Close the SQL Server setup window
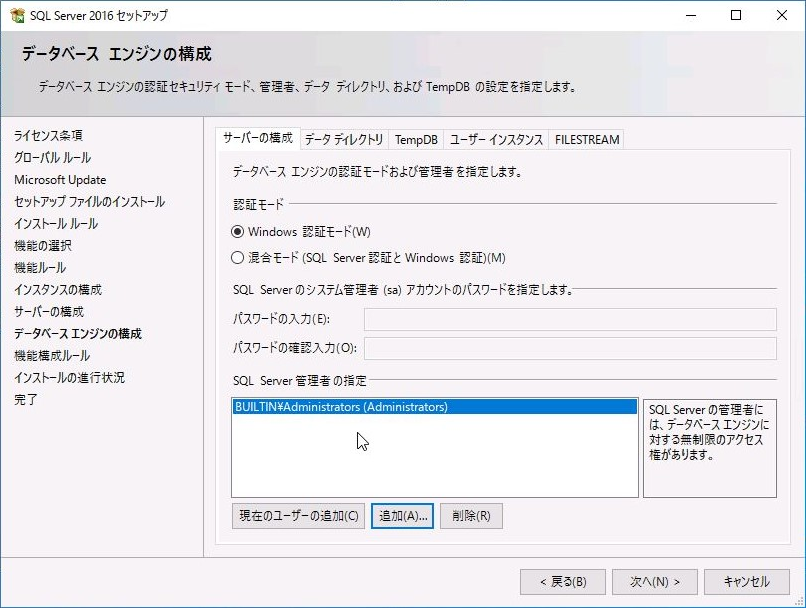The image size is (806, 608). [x=782, y=15]
